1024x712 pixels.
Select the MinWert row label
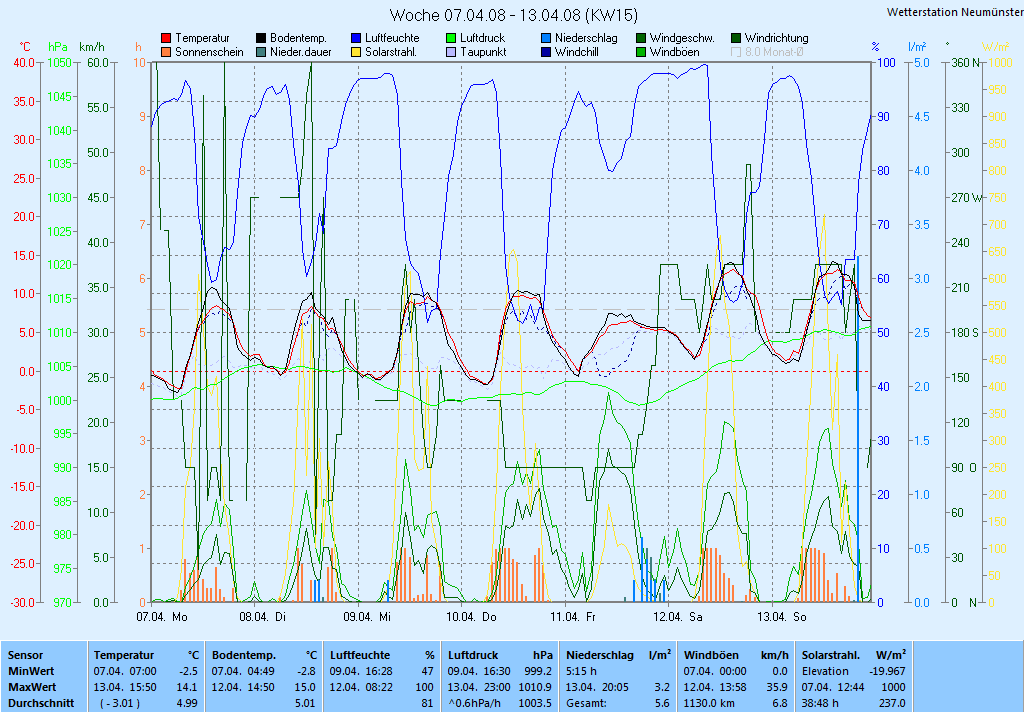(31, 671)
